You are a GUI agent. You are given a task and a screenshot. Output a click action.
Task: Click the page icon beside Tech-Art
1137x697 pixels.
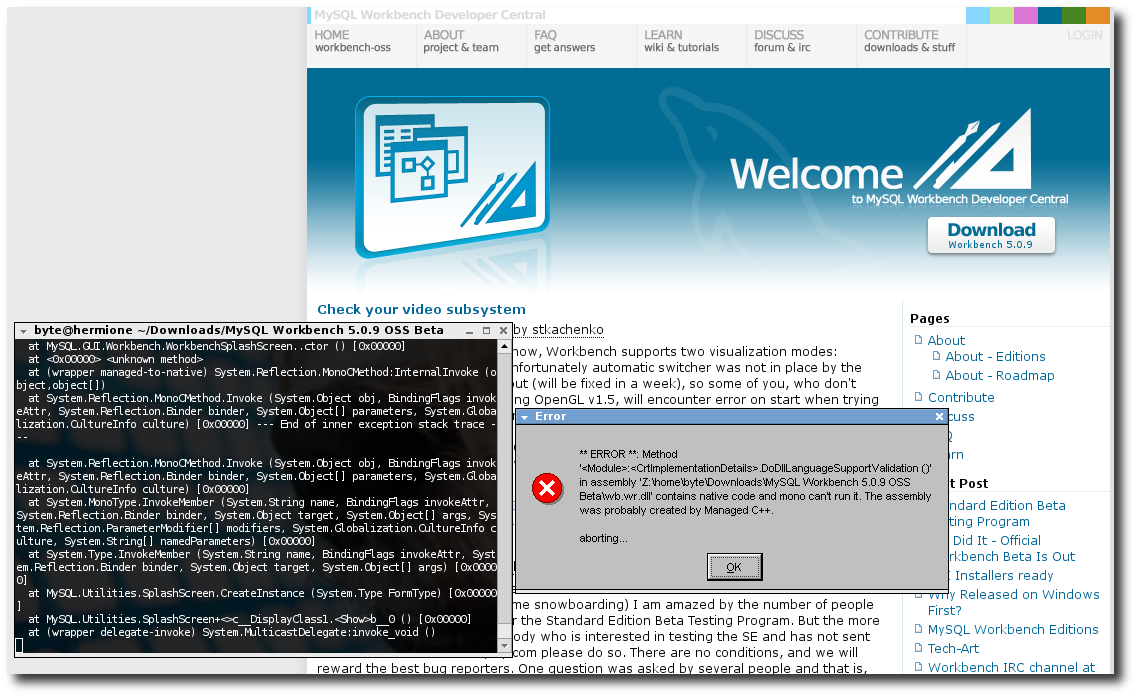pos(919,648)
